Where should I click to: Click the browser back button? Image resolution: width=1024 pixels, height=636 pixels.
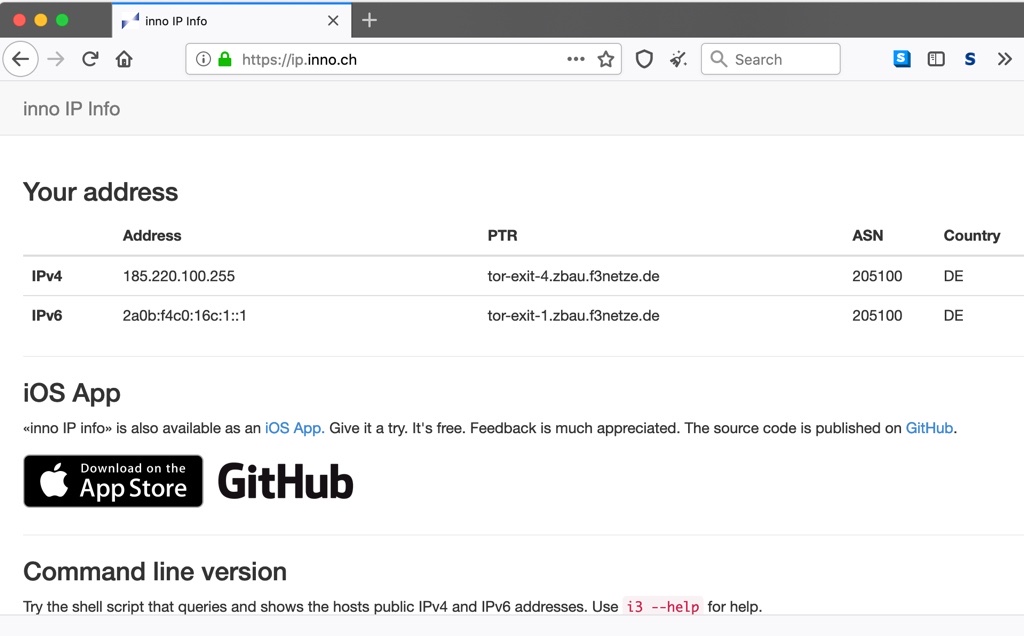point(20,59)
